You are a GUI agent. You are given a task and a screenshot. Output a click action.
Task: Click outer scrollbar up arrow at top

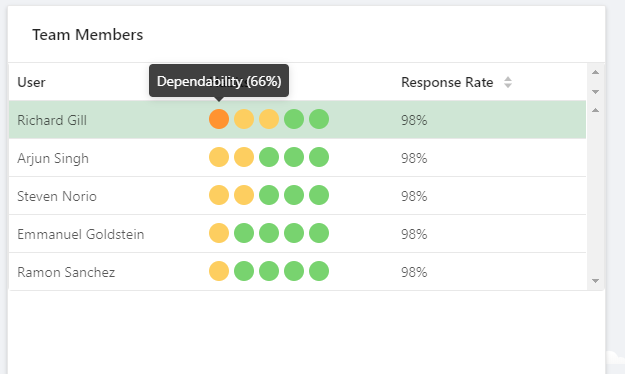596,72
